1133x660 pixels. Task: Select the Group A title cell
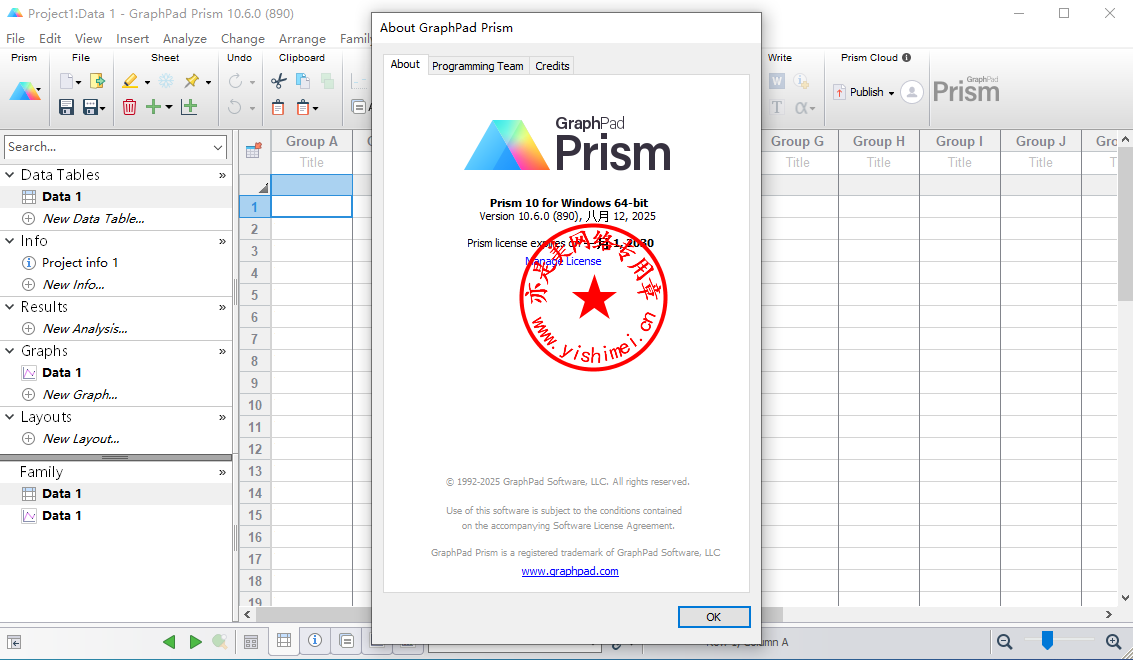(311, 163)
